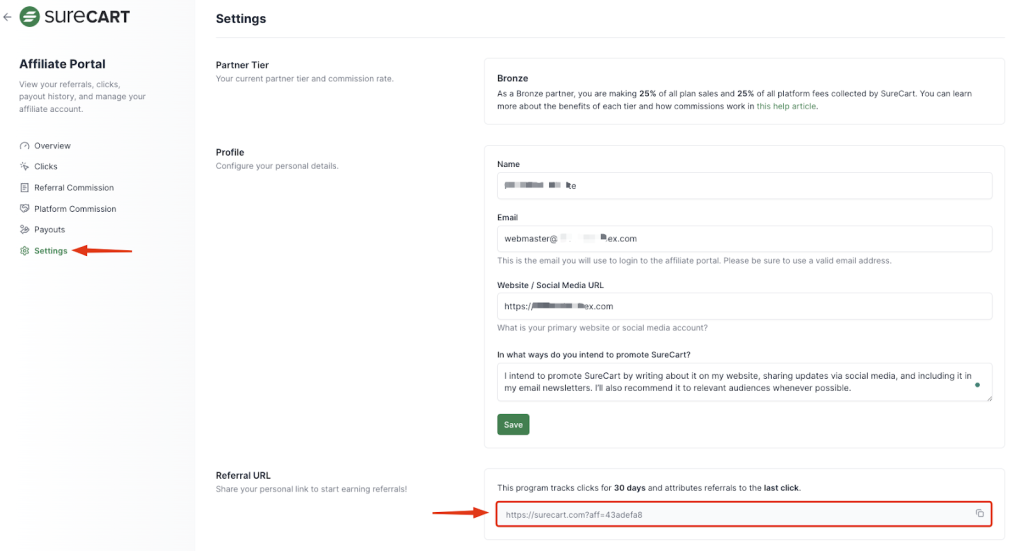This screenshot has height=551, width=1024.
Task: Open the Payouts section
Action: tap(50, 230)
